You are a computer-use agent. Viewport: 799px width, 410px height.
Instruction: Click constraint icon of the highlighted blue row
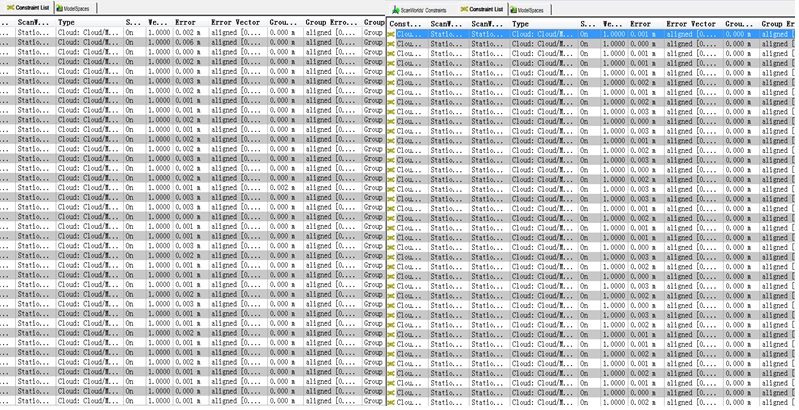391,34
